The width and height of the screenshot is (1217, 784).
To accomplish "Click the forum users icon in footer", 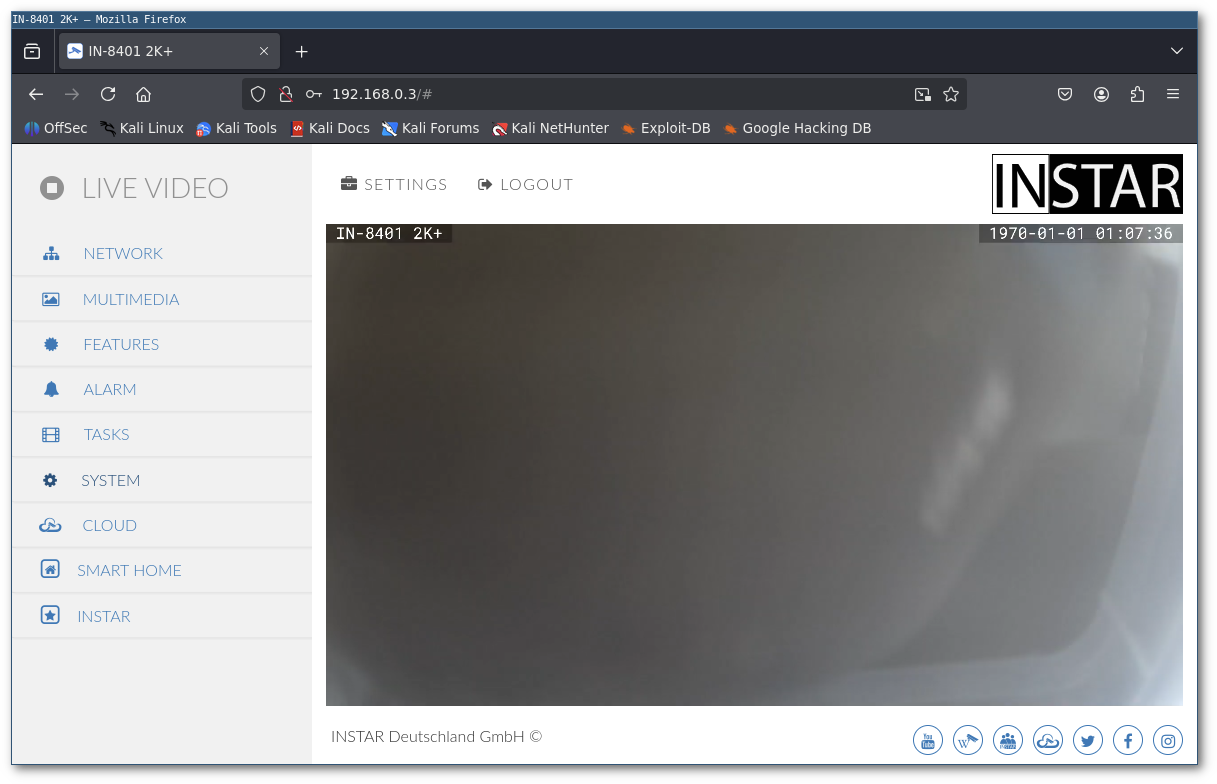I will [x=1008, y=741].
